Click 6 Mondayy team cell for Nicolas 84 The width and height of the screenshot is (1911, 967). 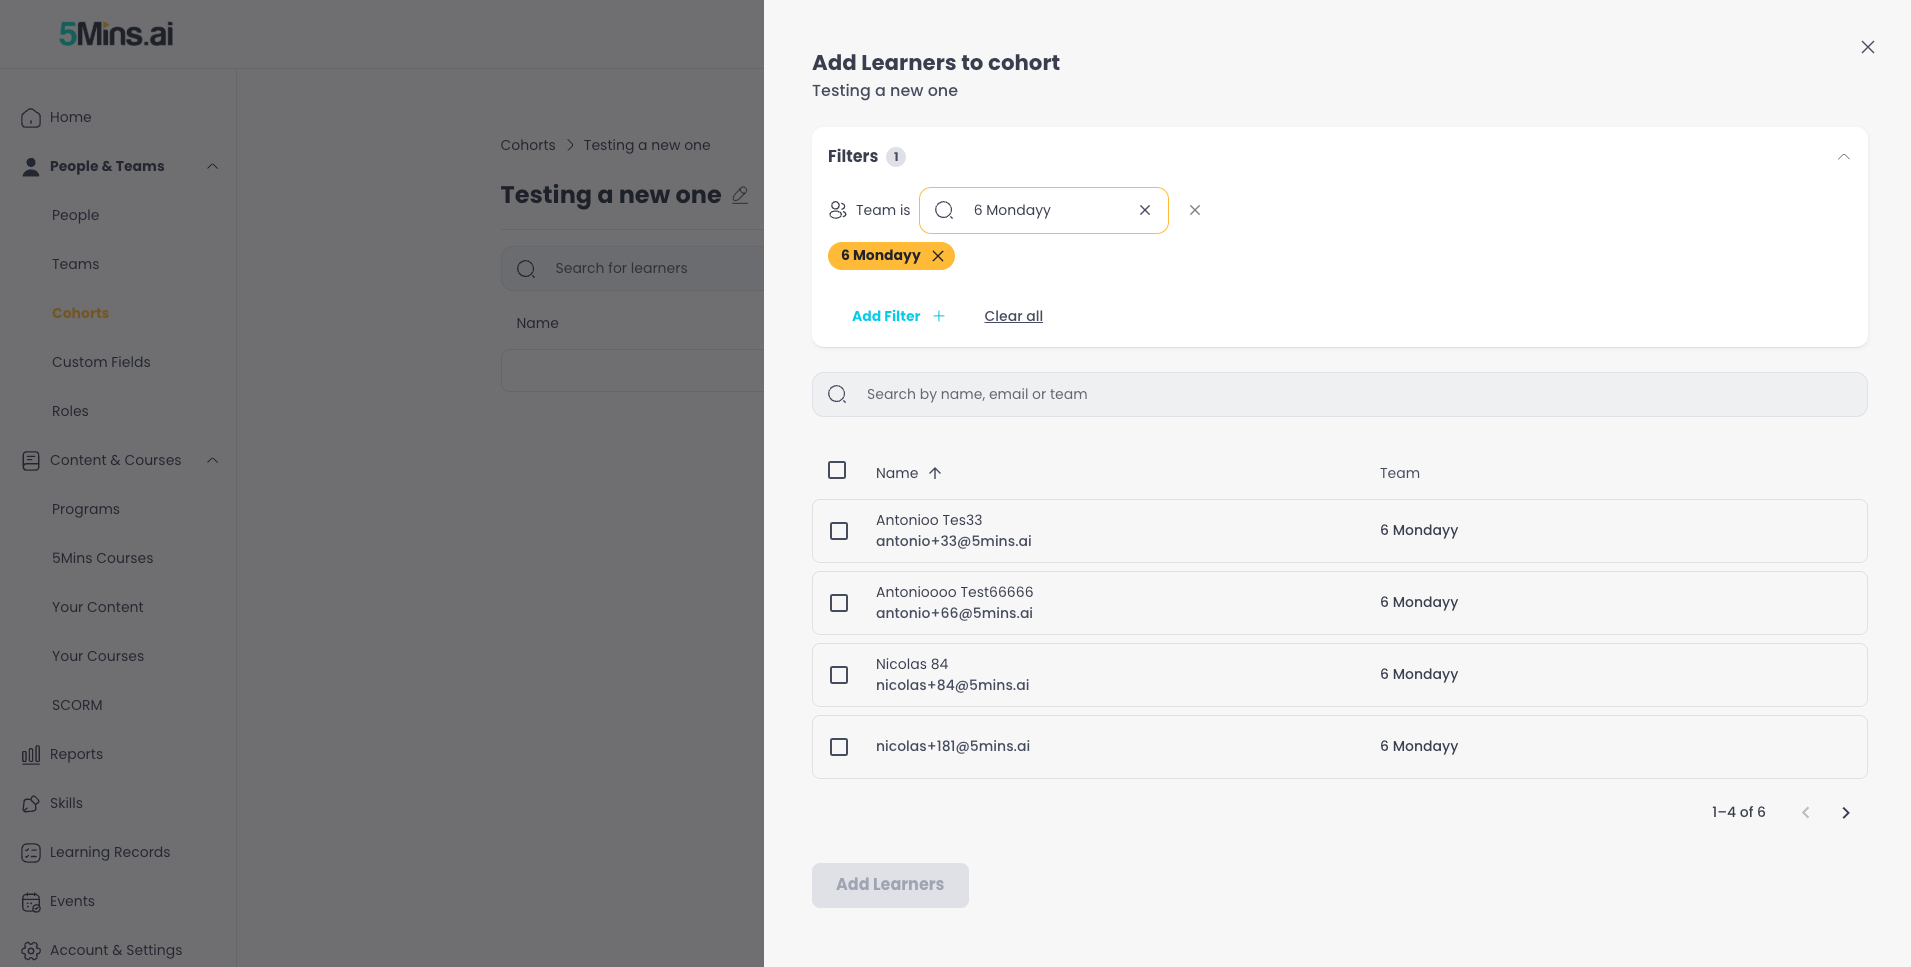pyautogui.click(x=1419, y=674)
